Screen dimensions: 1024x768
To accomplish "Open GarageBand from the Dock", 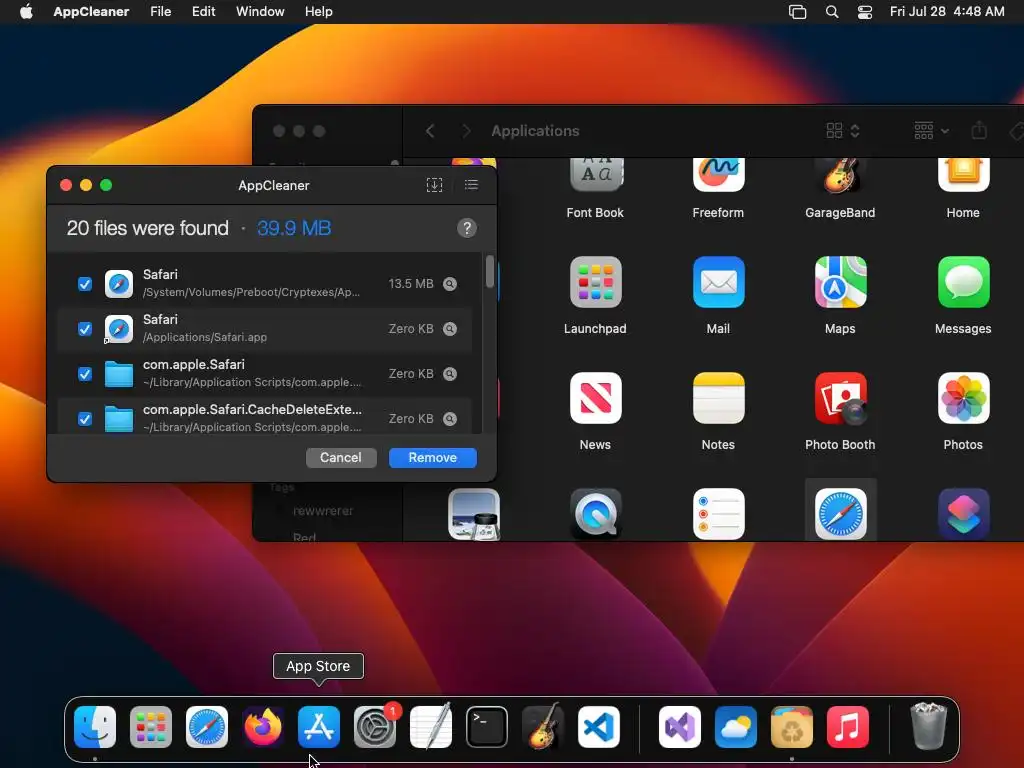I will coord(543,727).
